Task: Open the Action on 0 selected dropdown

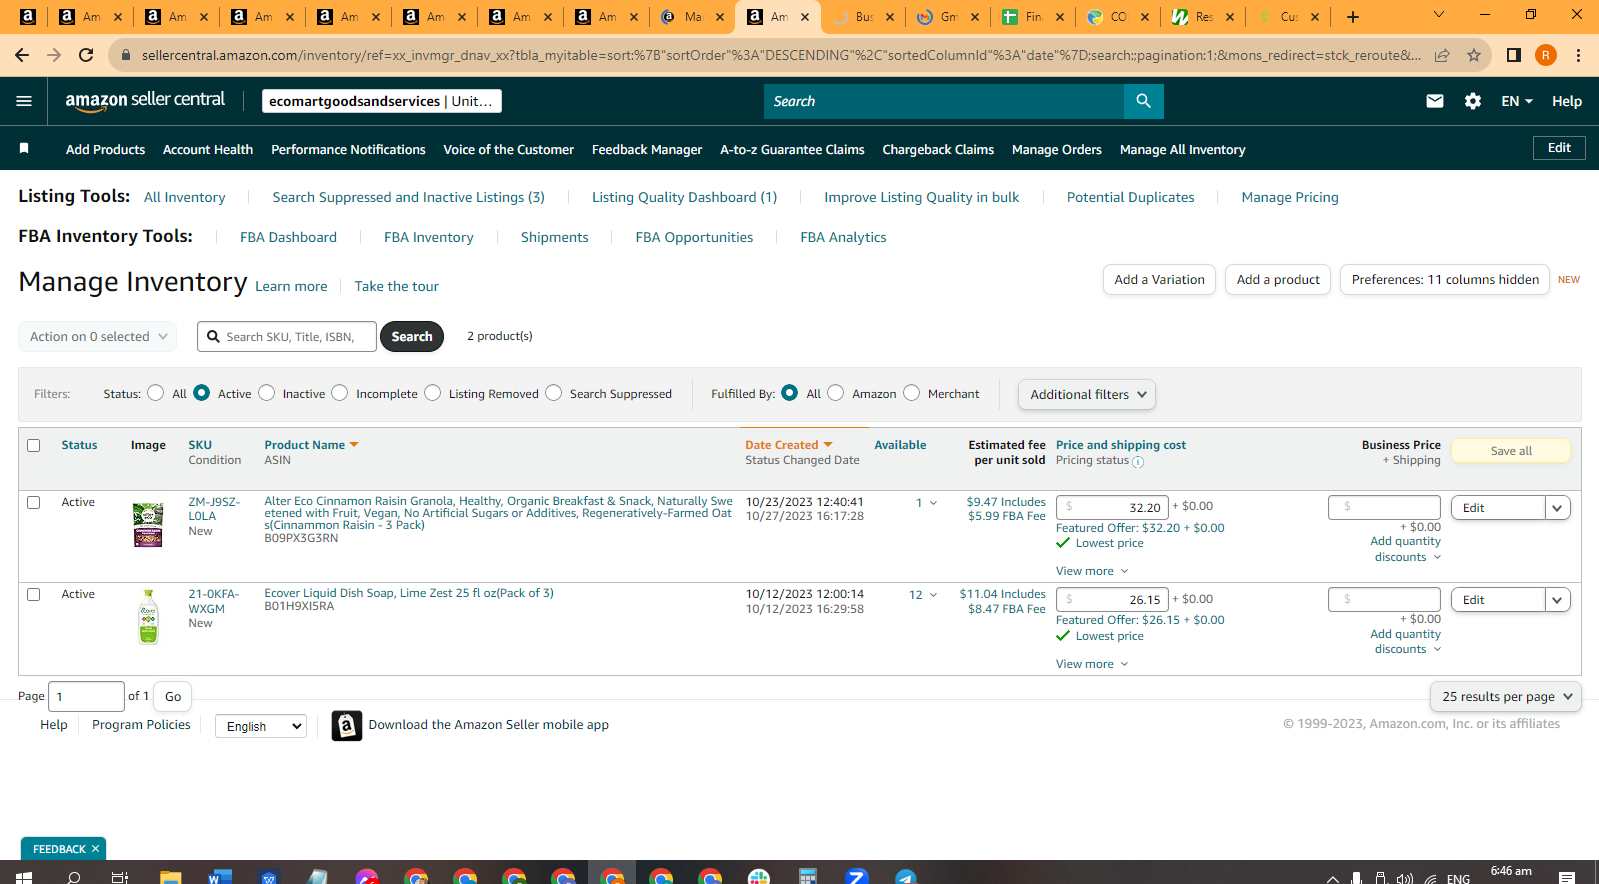Action: [x=98, y=337]
